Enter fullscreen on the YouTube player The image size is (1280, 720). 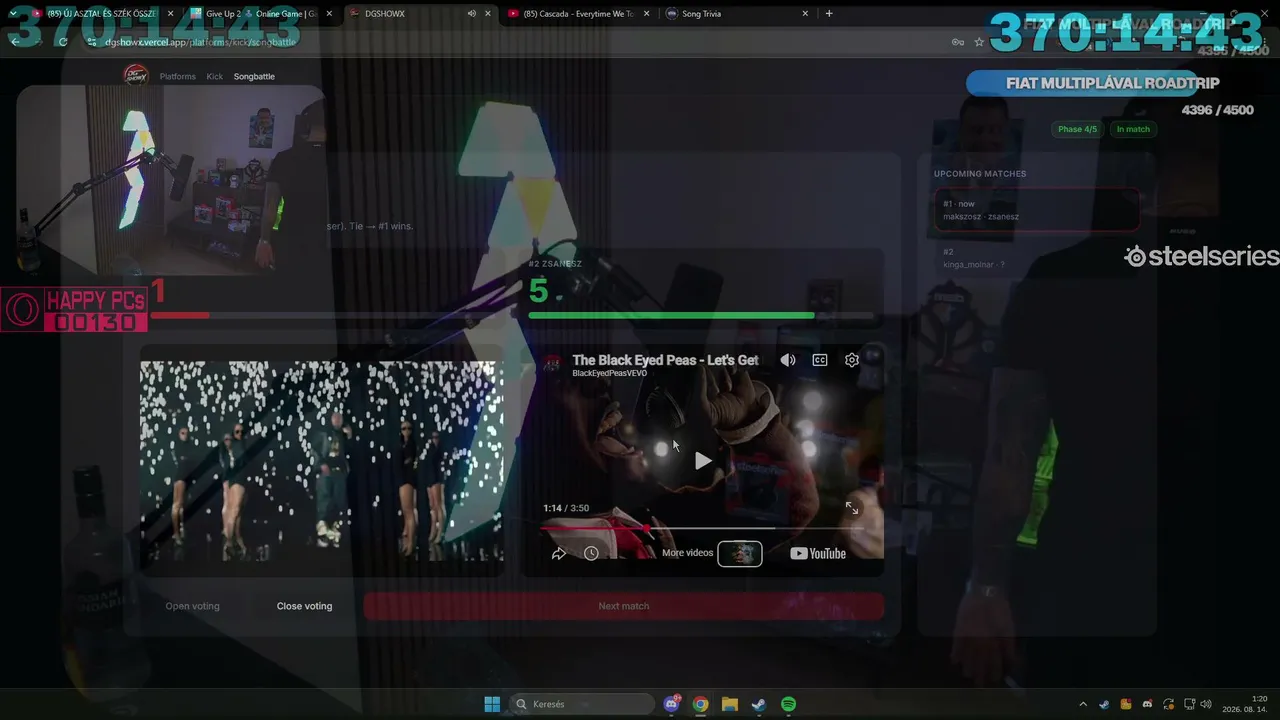tap(852, 508)
